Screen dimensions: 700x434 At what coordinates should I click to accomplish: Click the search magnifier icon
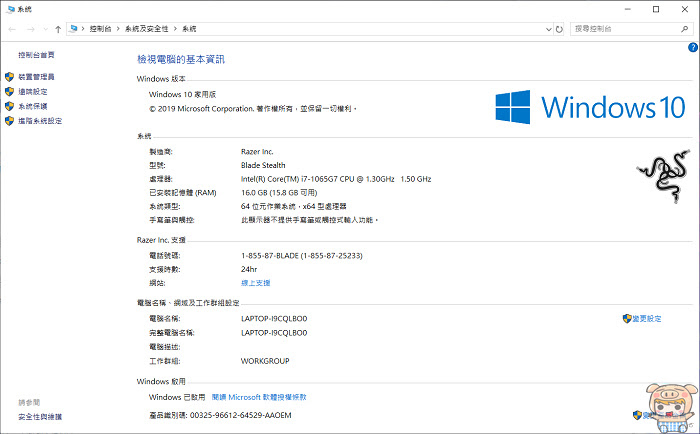click(684, 29)
